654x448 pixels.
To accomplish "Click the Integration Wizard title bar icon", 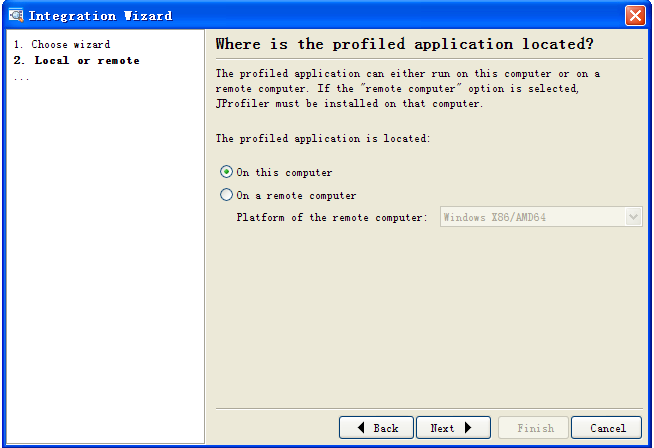I will point(16,15).
